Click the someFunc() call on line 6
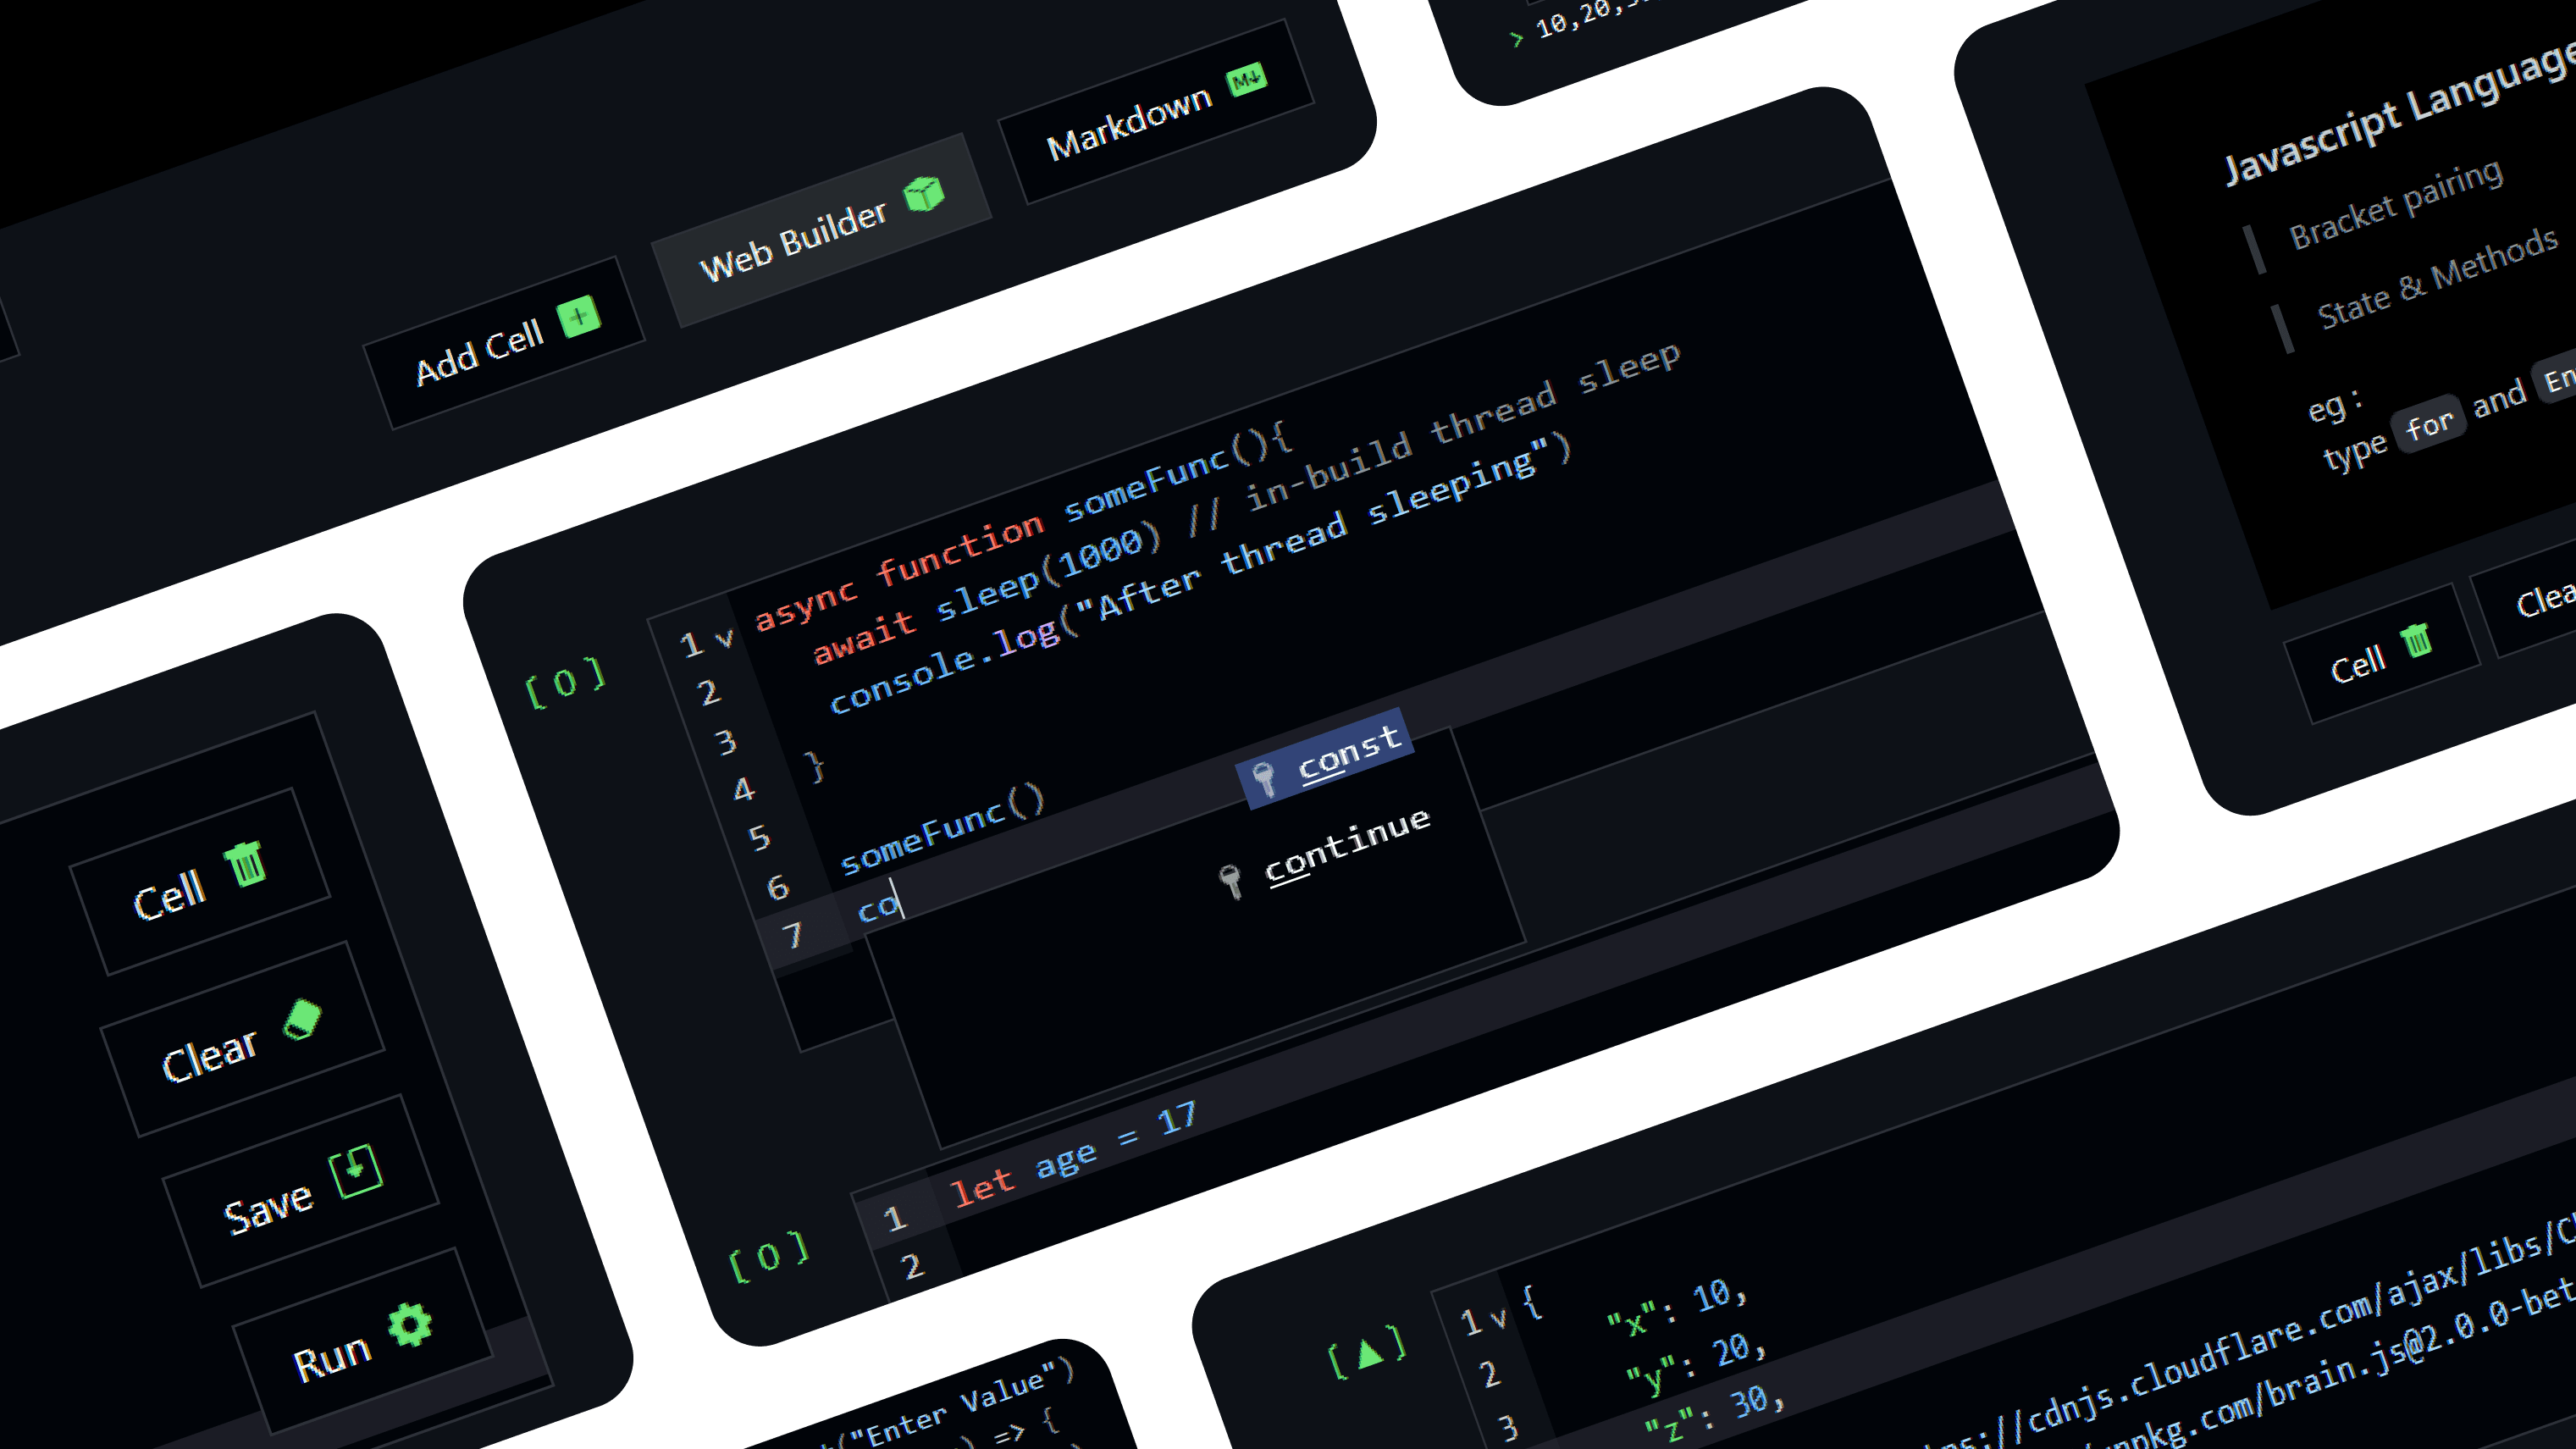 [x=942, y=829]
